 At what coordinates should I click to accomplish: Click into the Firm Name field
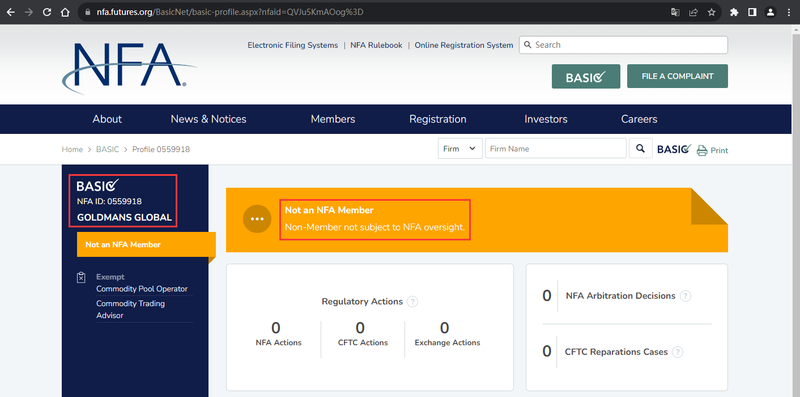point(555,148)
